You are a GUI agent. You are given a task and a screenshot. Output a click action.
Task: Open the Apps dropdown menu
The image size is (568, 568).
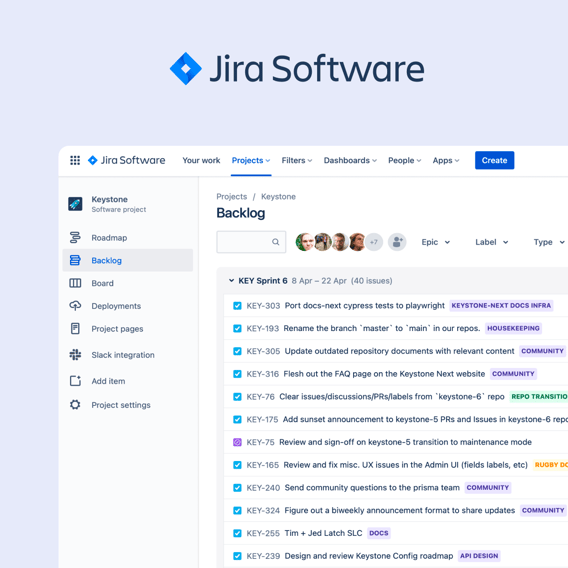(x=446, y=160)
